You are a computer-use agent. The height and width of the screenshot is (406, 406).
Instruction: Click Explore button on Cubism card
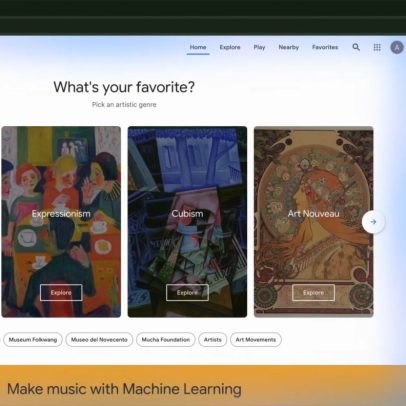[187, 293]
